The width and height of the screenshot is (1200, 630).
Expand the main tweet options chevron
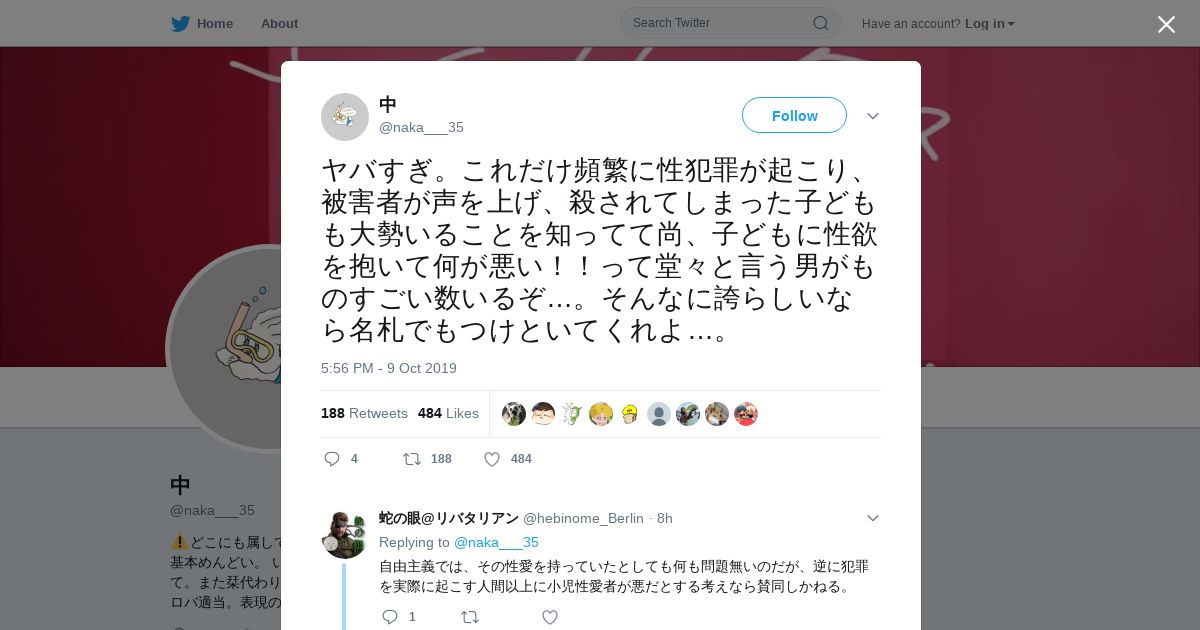[x=872, y=116]
